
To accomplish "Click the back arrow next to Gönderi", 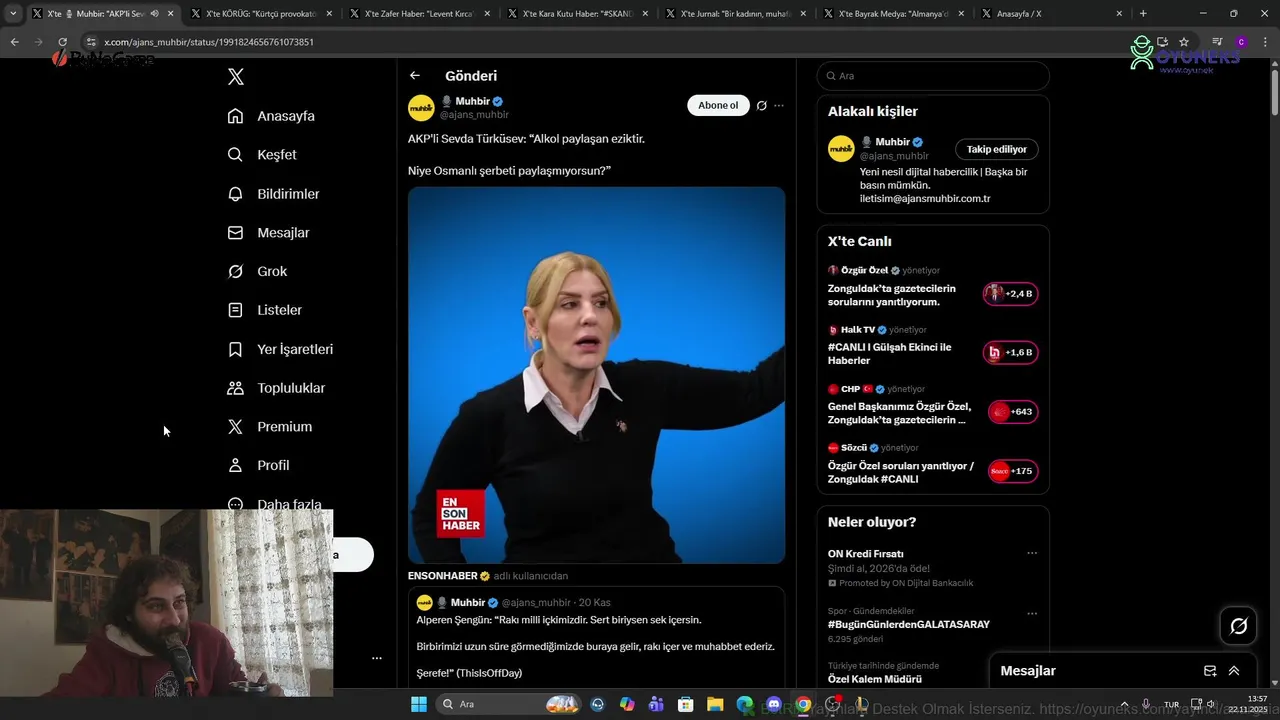I will coord(415,76).
